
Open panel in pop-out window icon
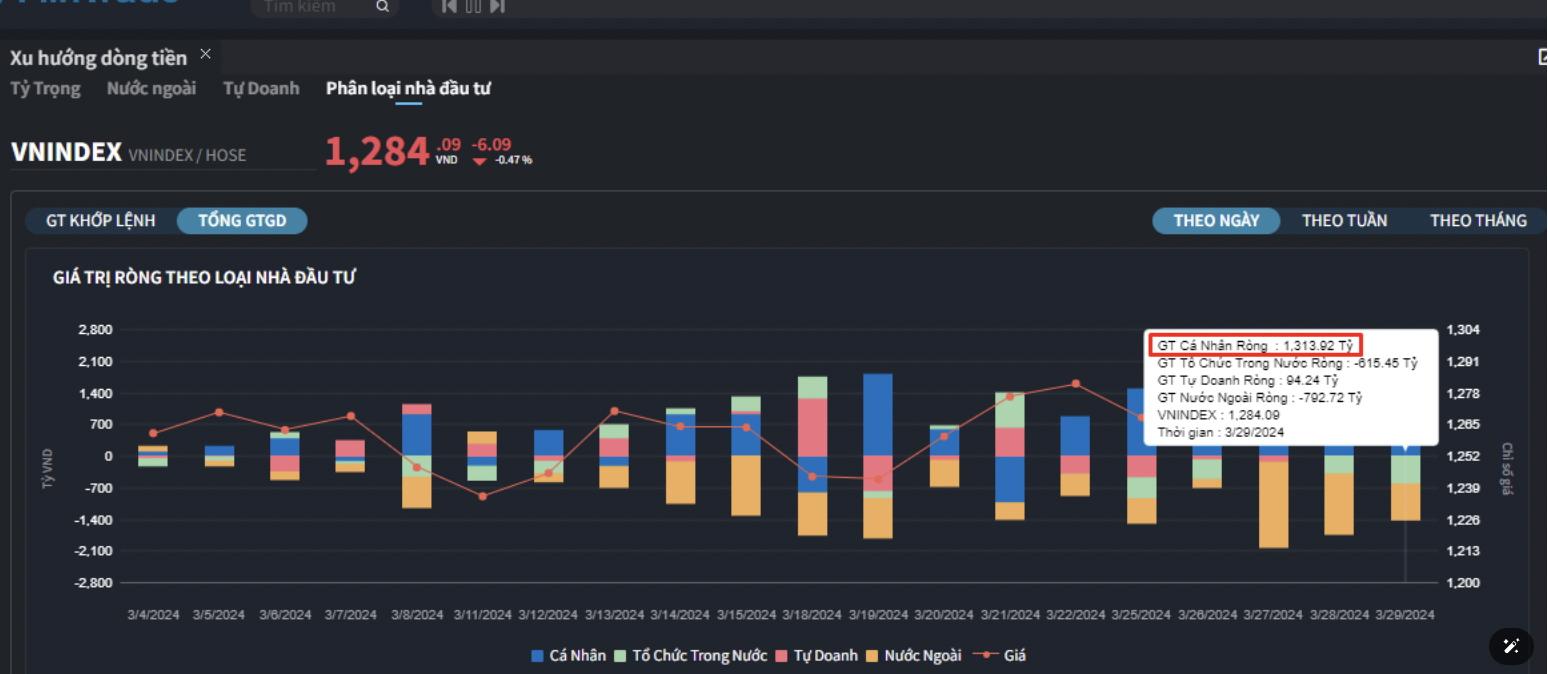(1542, 57)
